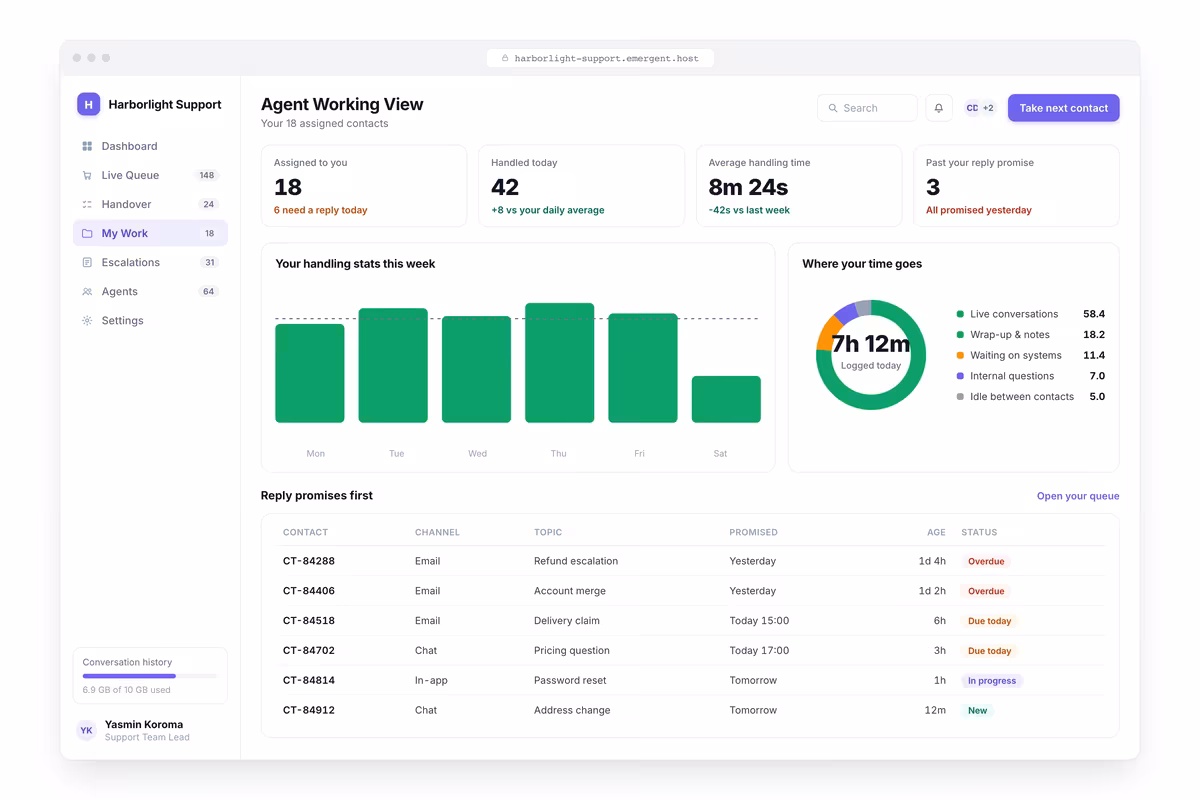Image resolution: width=1200 pixels, height=800 pixels.
Task: Click into the Search field
Action: click(867, 108)
